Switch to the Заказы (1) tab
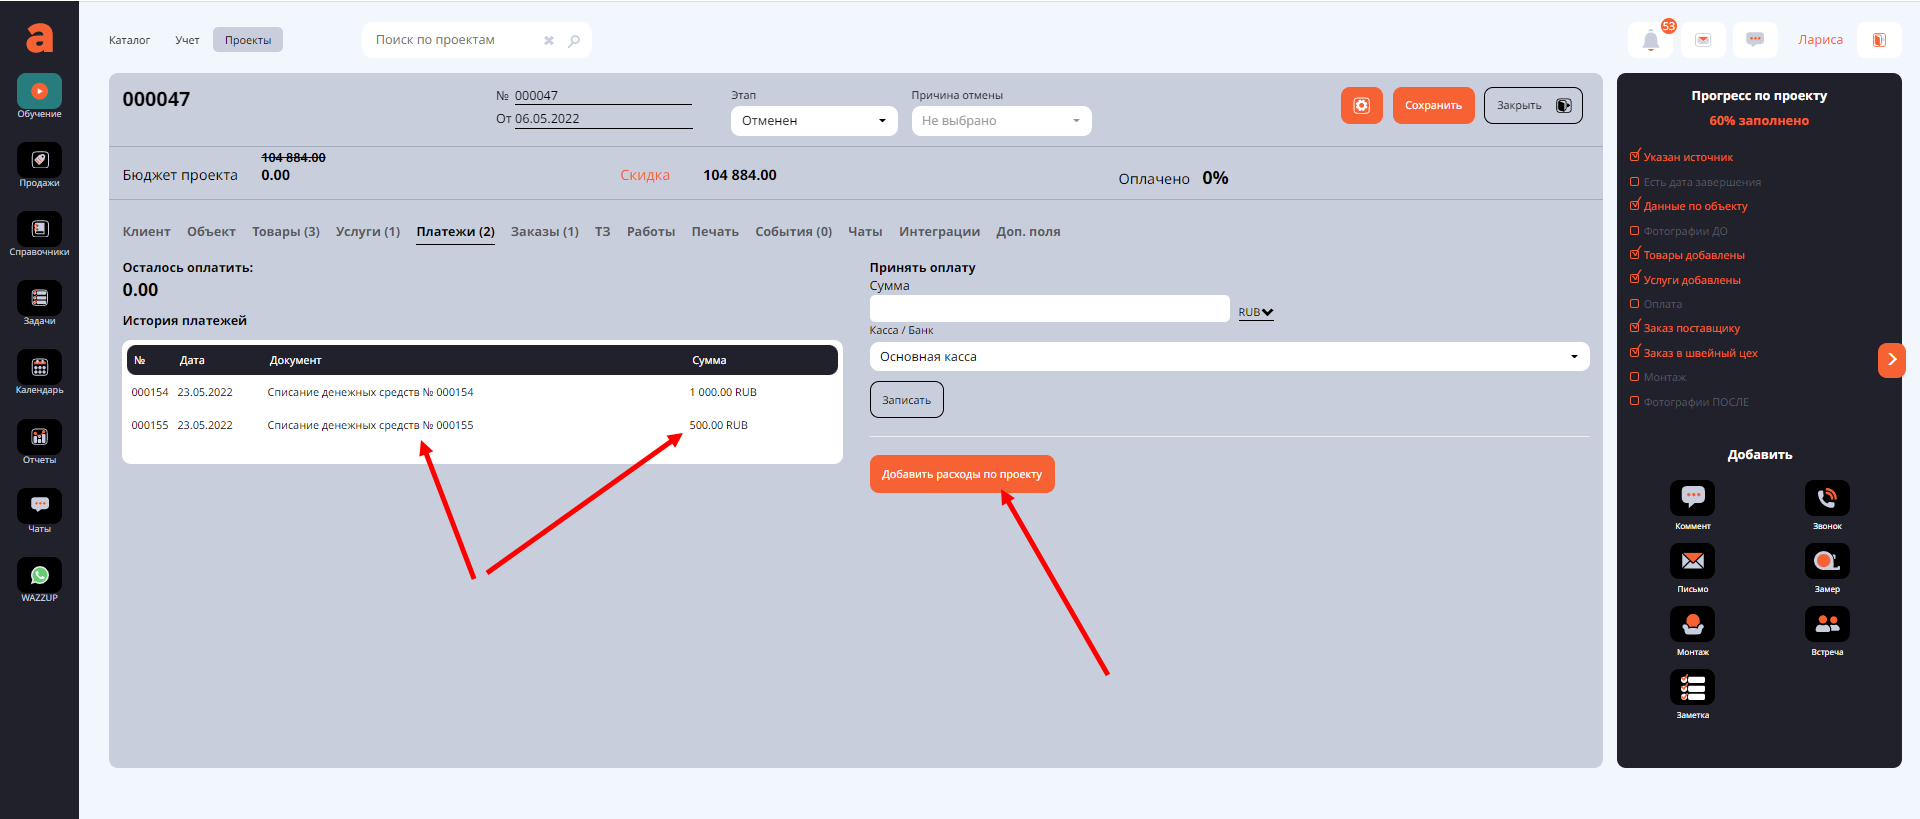1920x819 pixels. pos(544,232)
